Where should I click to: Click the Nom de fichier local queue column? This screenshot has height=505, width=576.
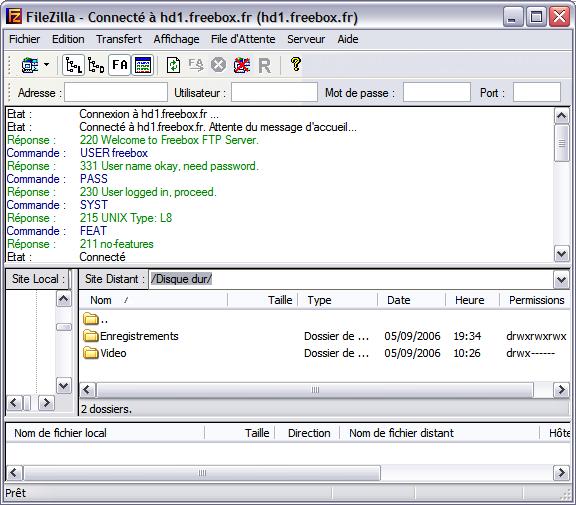pos(105,433)
